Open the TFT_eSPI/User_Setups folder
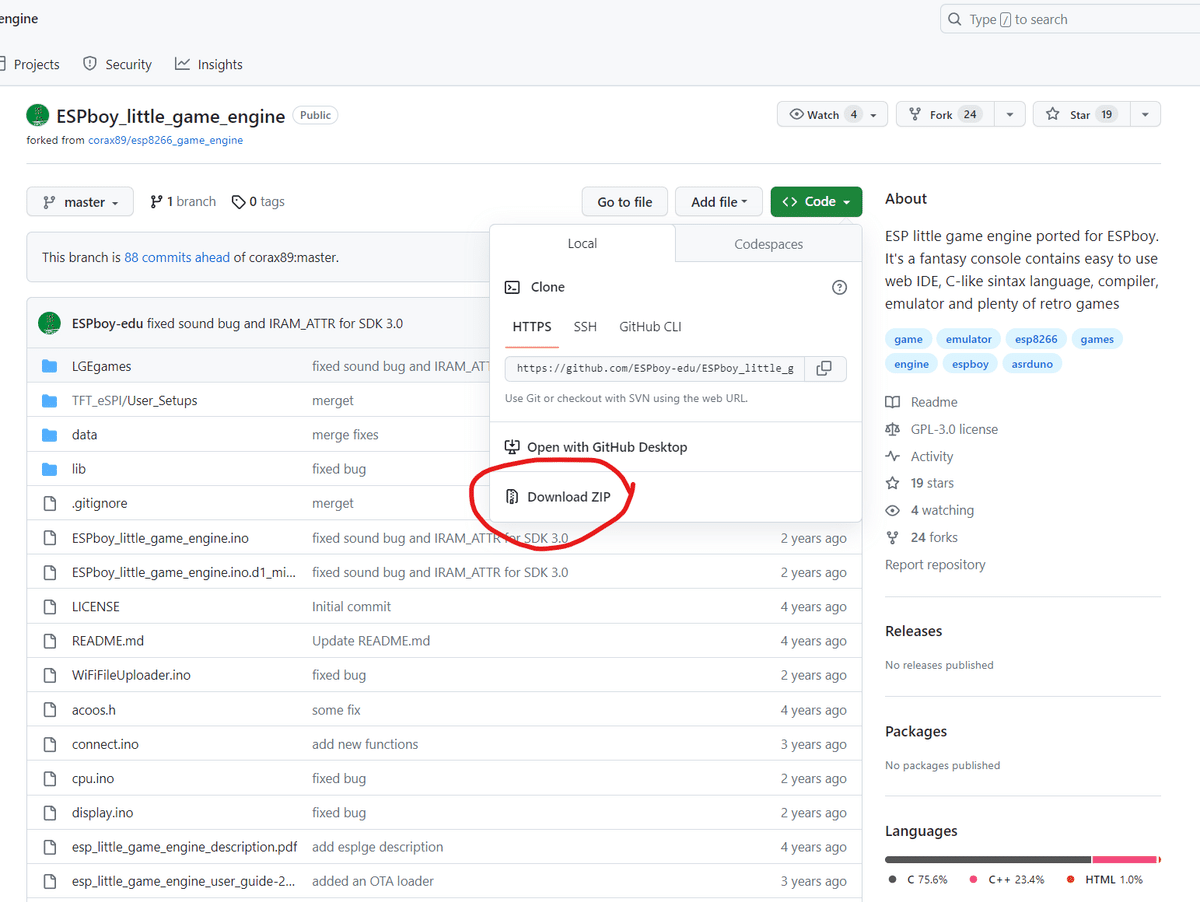 pyautogui.click(x=135, y=400)
